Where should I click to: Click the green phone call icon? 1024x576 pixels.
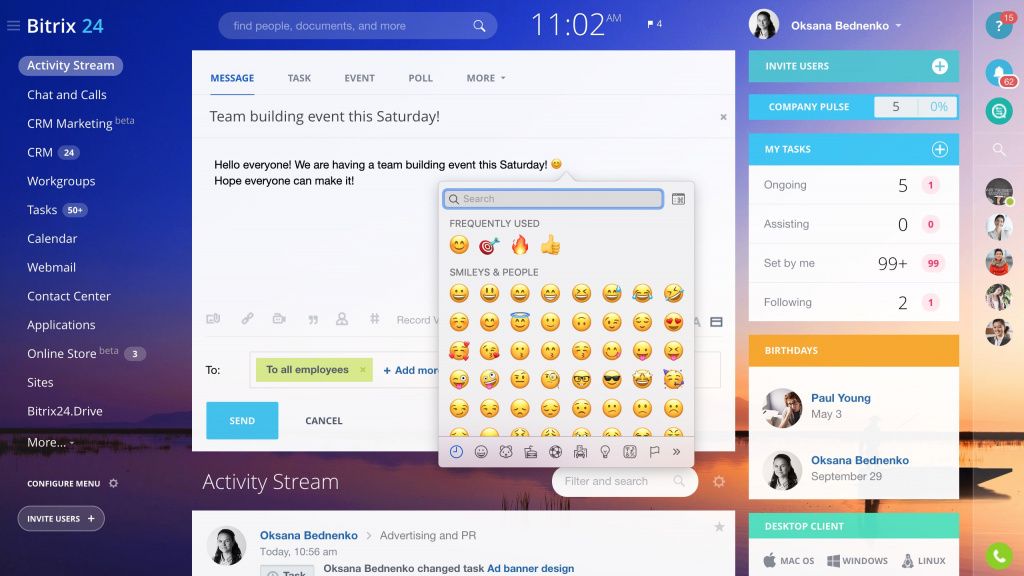click(x=998, y=555)
